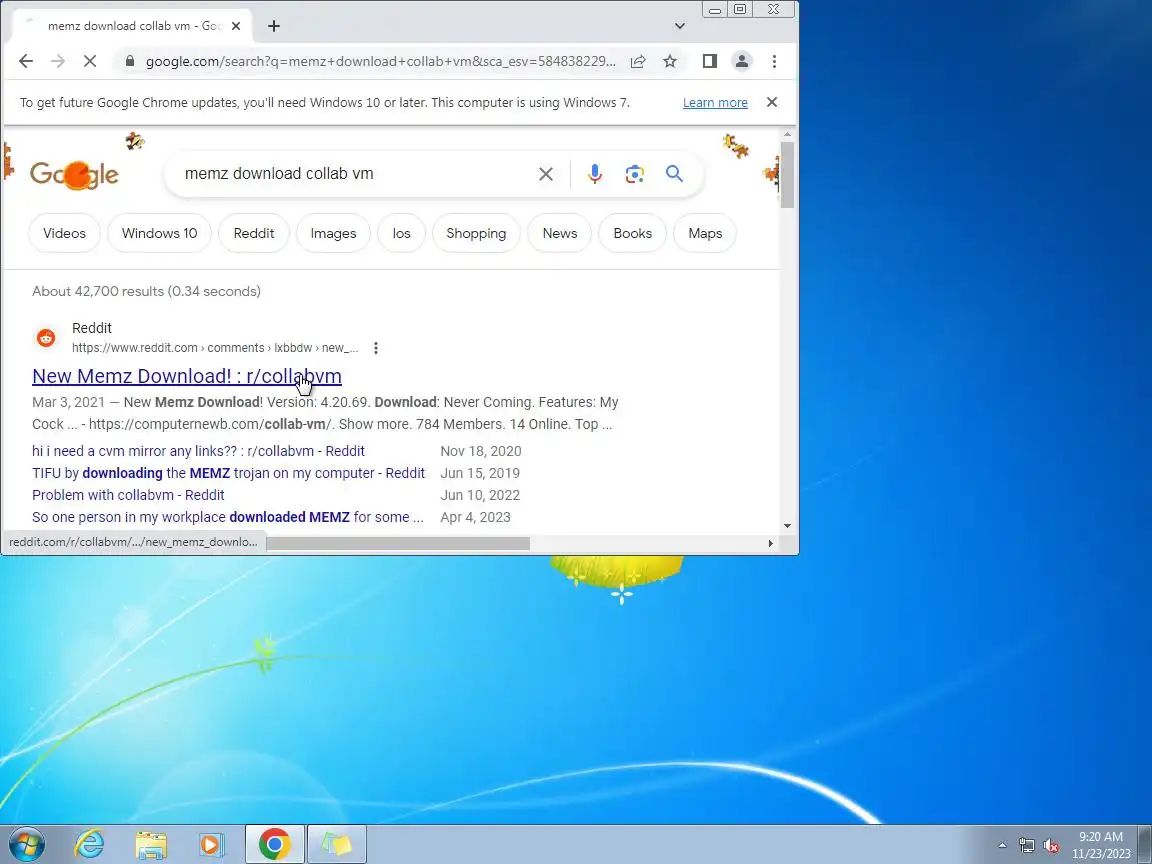Click the page's vertical scrollbar thumb
Screen dimensions: 1152x864
coord(787,175)
